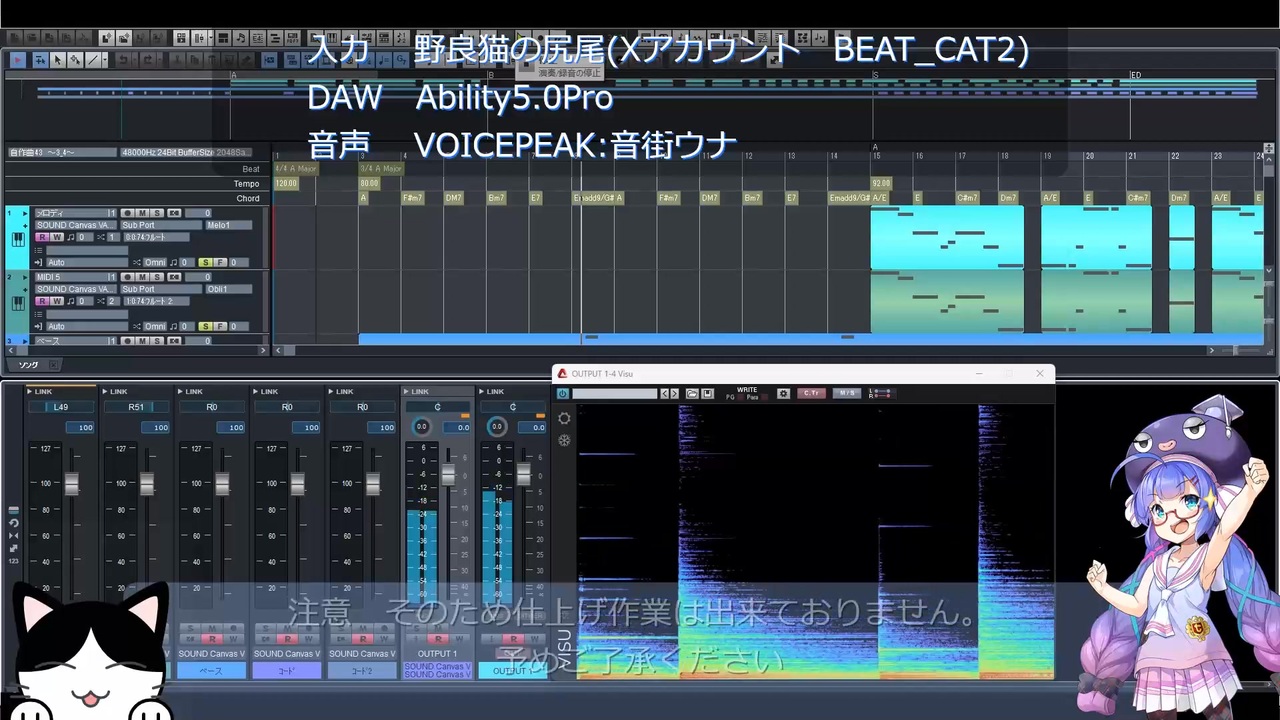Mute the メロディ track with M button

(143, 213)
